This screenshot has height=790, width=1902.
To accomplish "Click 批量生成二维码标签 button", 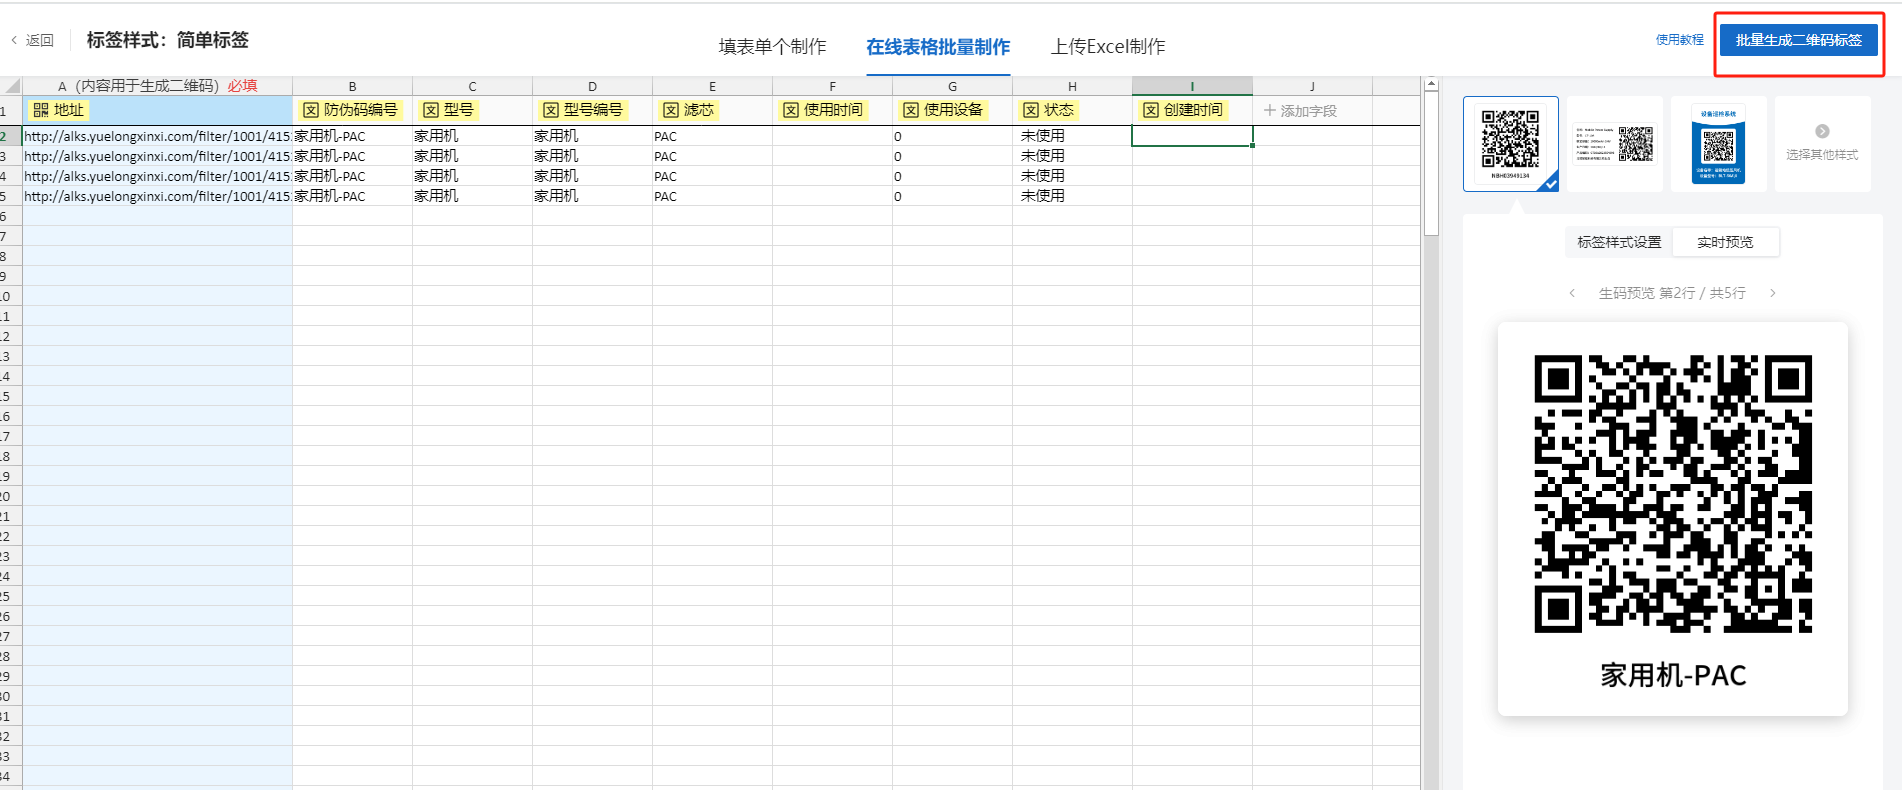I will [1798, 40].
